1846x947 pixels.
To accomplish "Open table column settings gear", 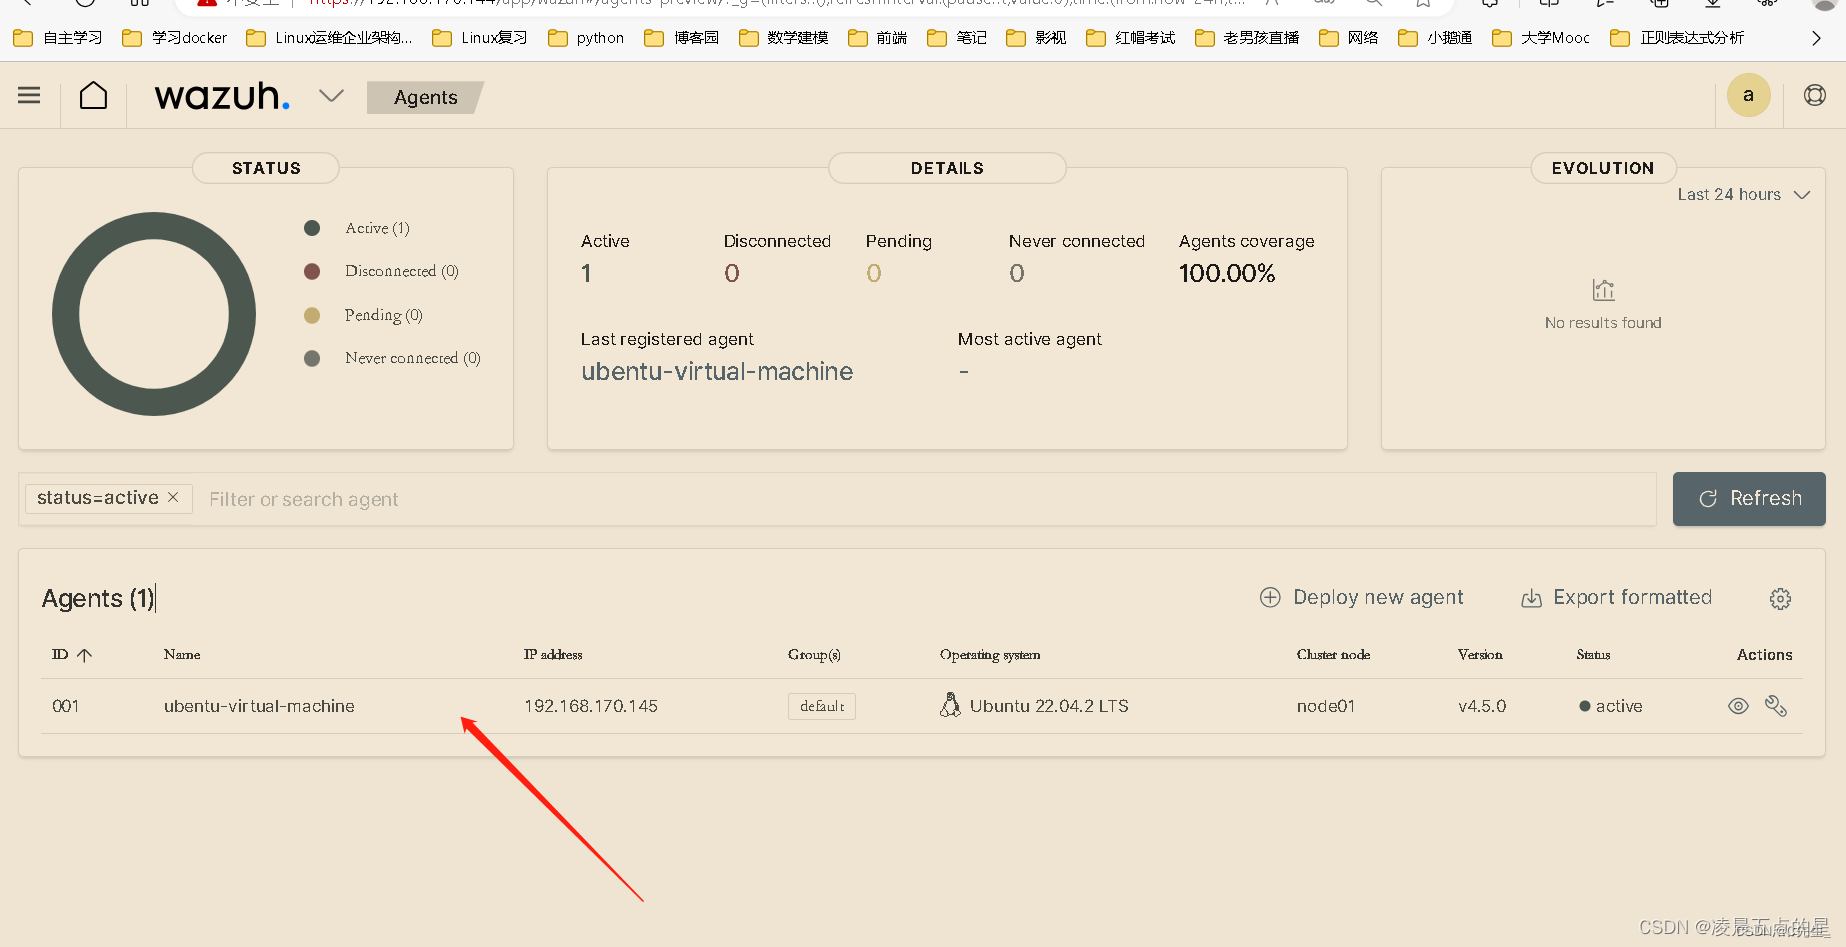I will point(1780,598).
